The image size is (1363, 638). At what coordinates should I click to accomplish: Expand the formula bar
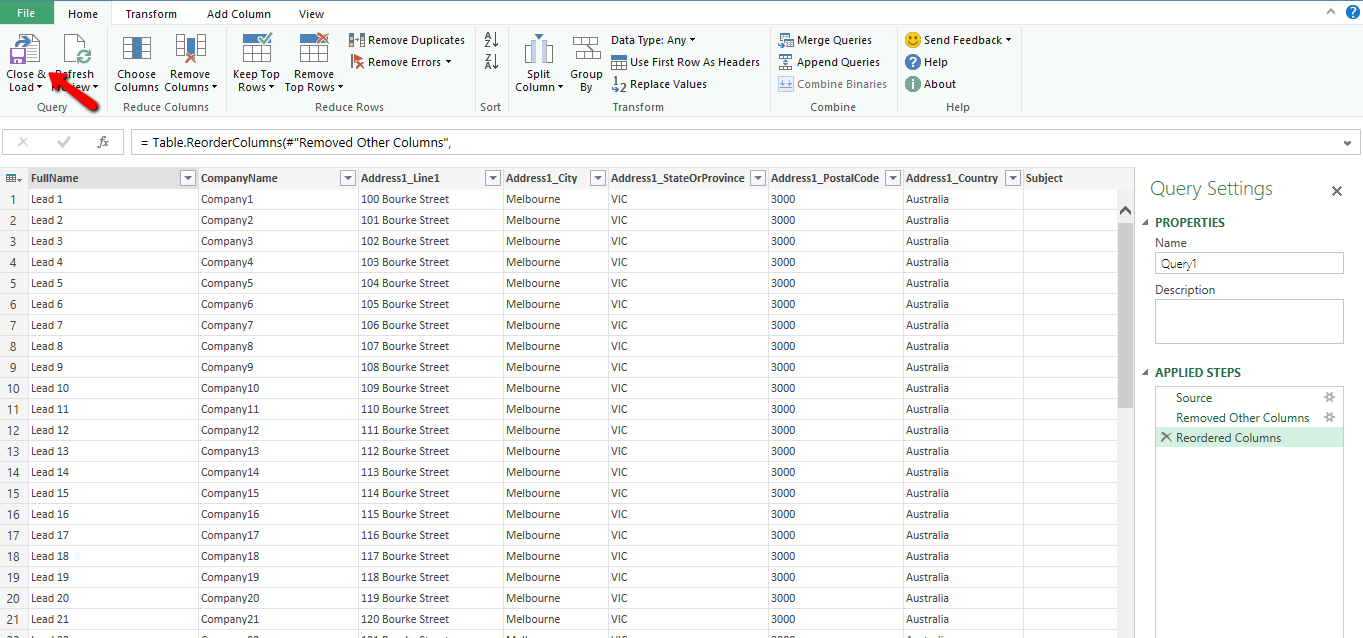point(1347,143)
